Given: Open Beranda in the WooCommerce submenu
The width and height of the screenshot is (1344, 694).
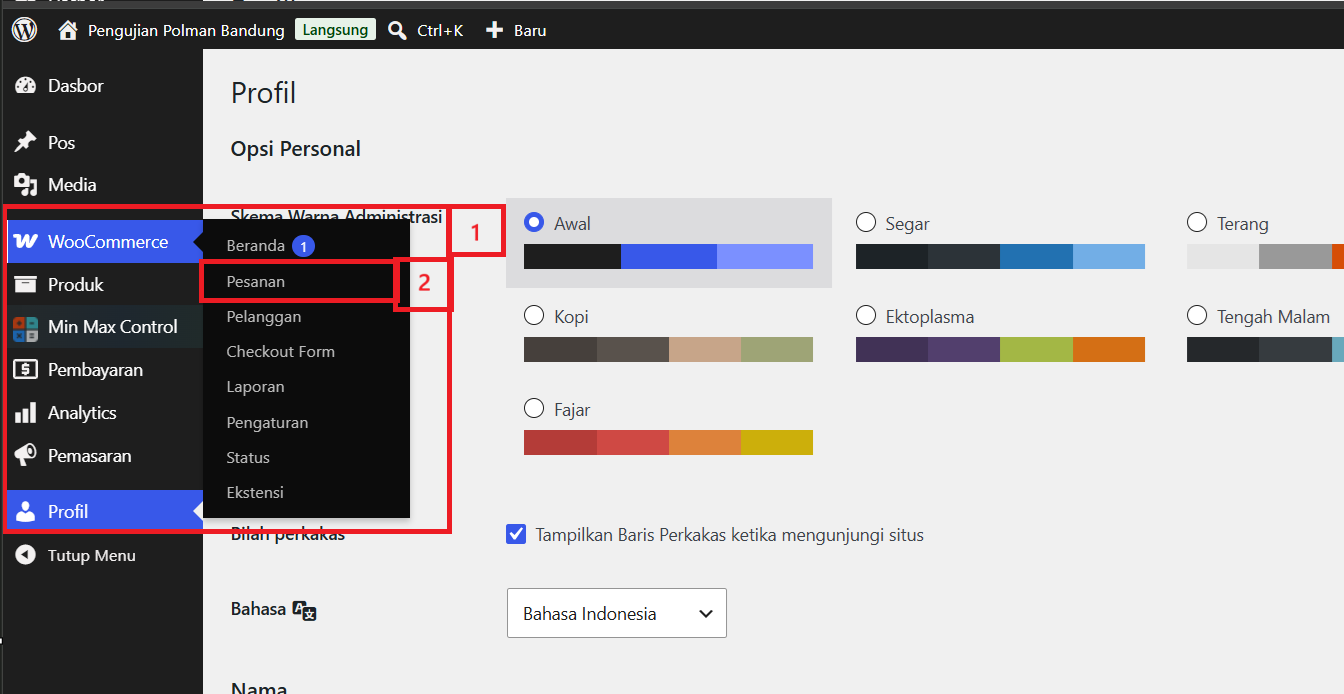Looking at the screenshot, I should [x=256, y=245].
